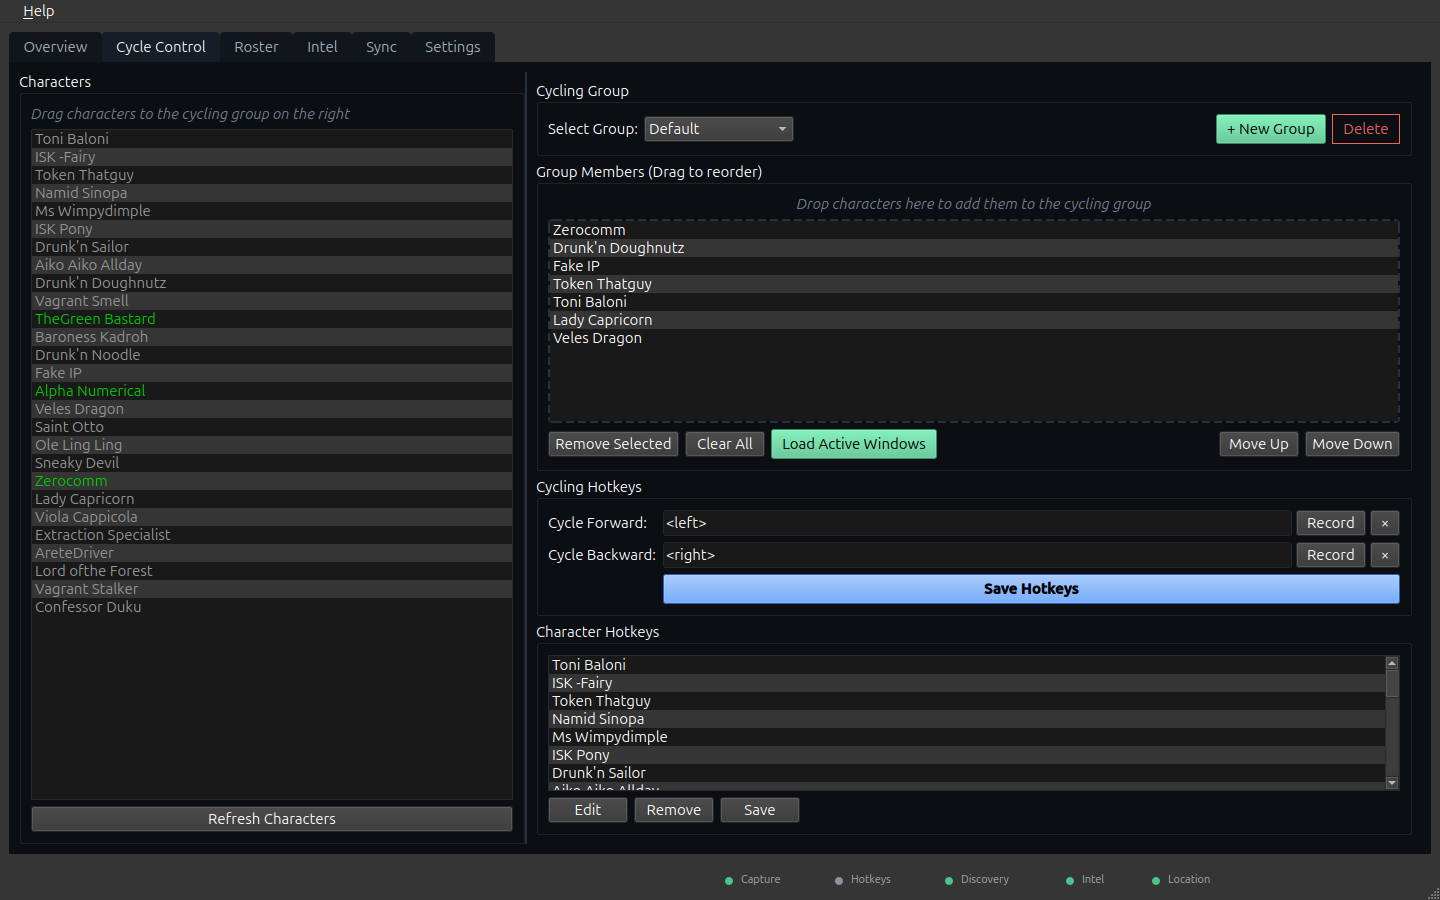Click Remove Selected button
Image resolution: width=1440 pixels, height=900 pixels.
pyautogui.click(x=613, y=444)
